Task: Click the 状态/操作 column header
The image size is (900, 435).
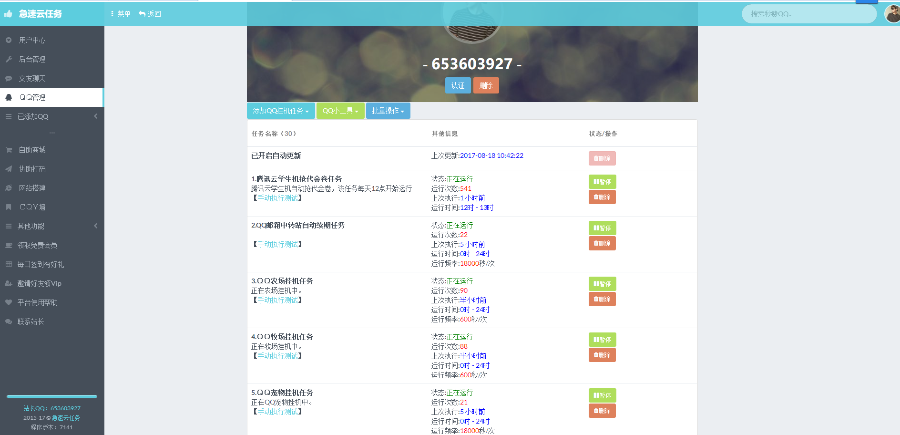Action: (603, 134)
